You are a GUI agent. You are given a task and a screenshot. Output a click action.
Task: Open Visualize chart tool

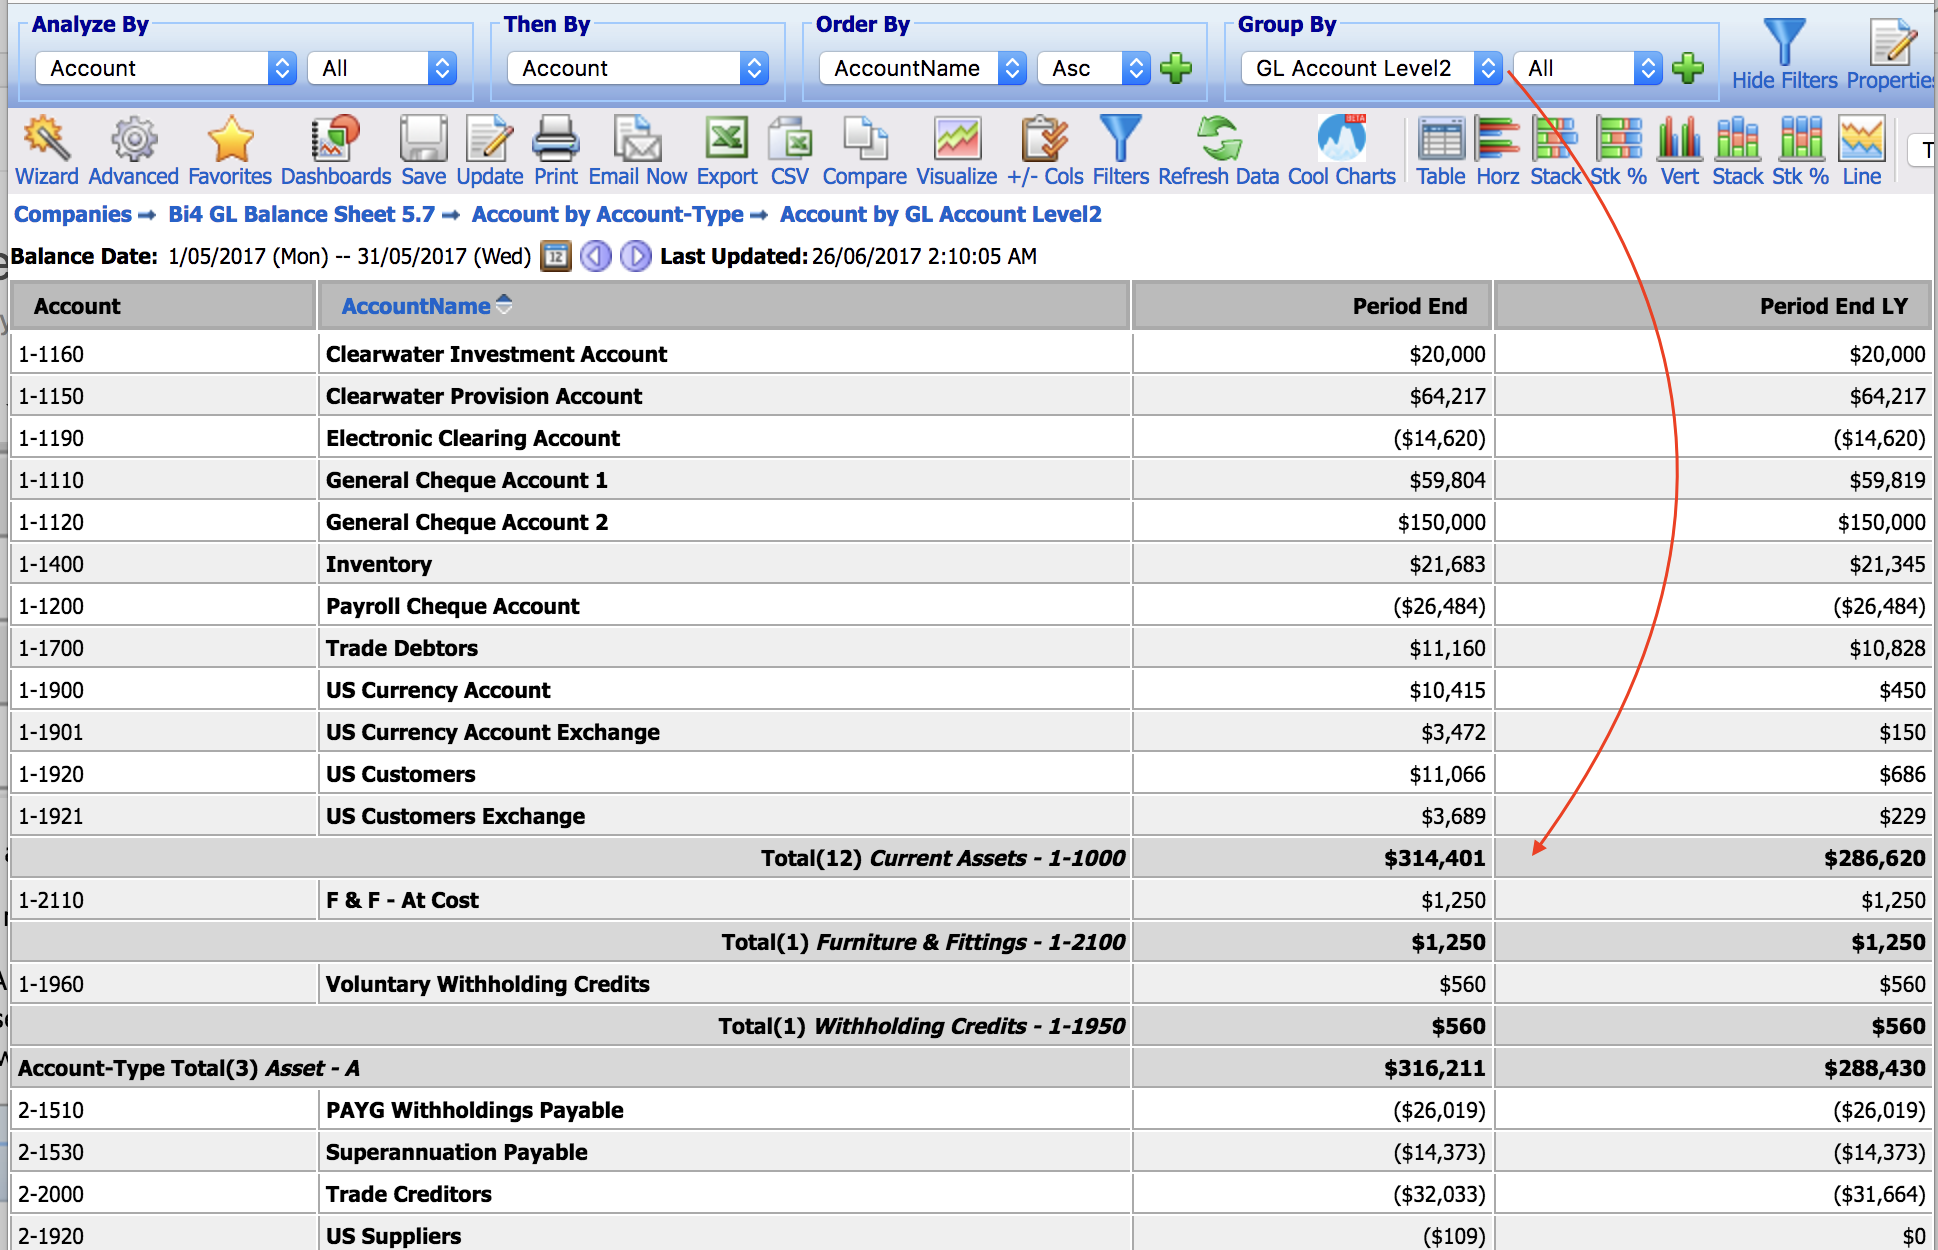coord(956,151)
